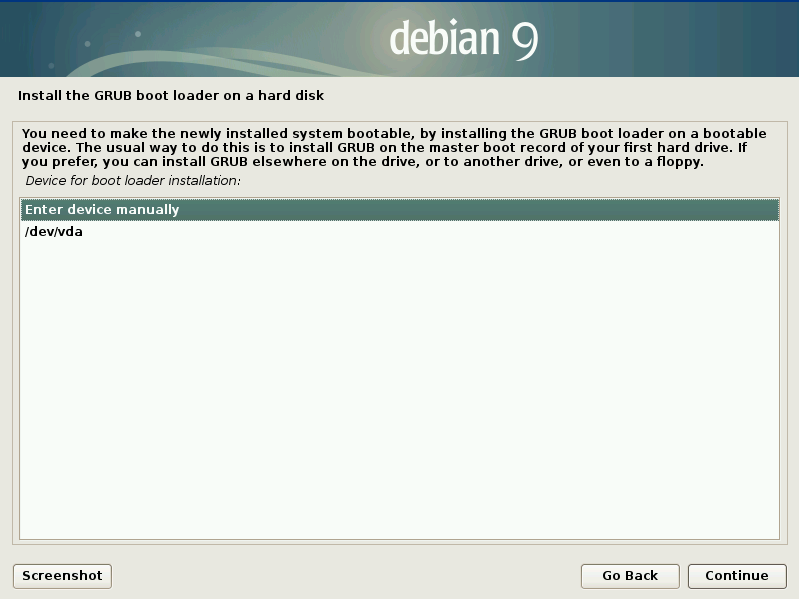799x599 pixels.
Task: Click the numeral 9 in the banner logo
Action: [524, 40]
